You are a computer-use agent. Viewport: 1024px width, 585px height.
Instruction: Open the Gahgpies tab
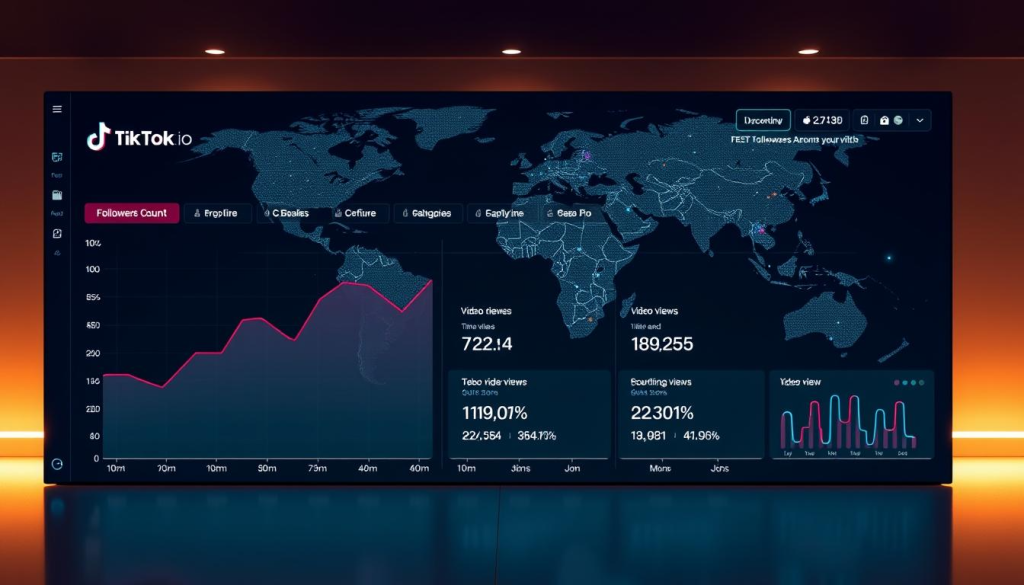point(431,213)
